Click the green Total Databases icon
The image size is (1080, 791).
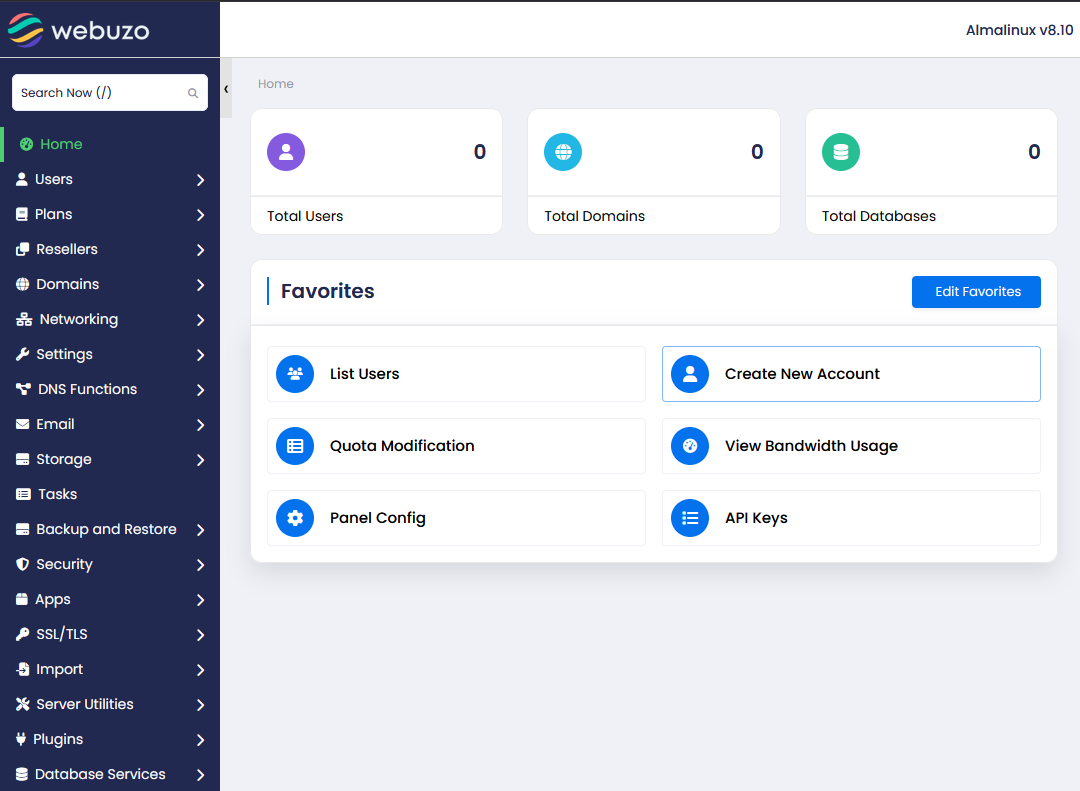(841, 152)
